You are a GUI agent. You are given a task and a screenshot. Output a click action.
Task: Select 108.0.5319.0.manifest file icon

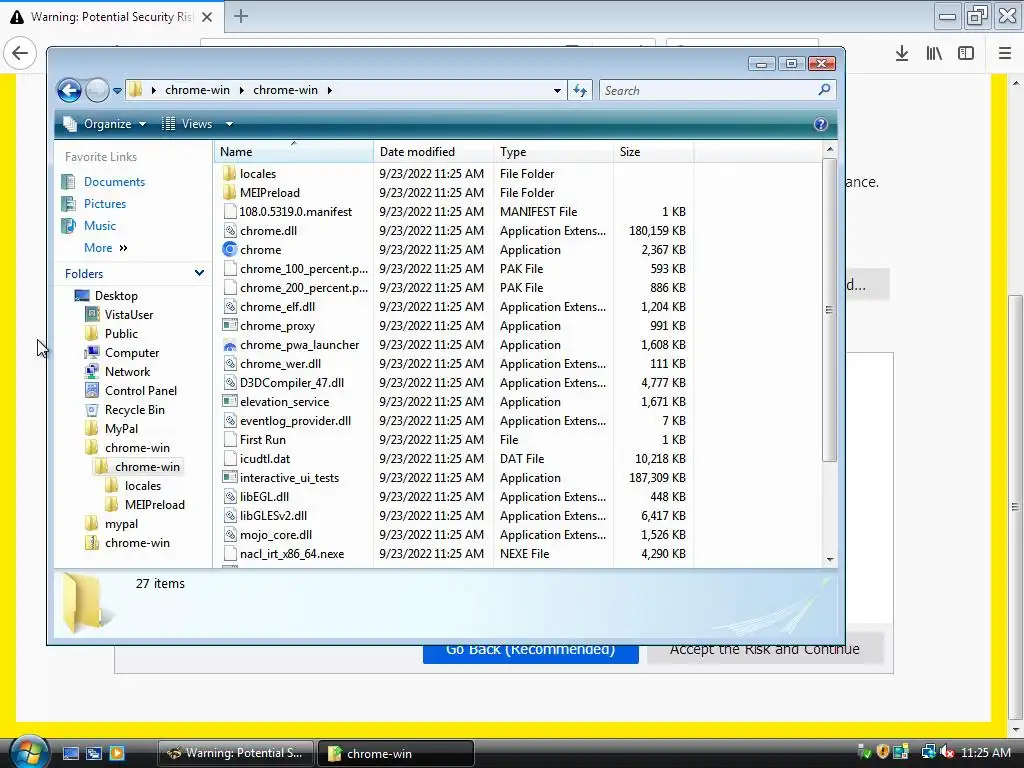click(x=229, y=212)
